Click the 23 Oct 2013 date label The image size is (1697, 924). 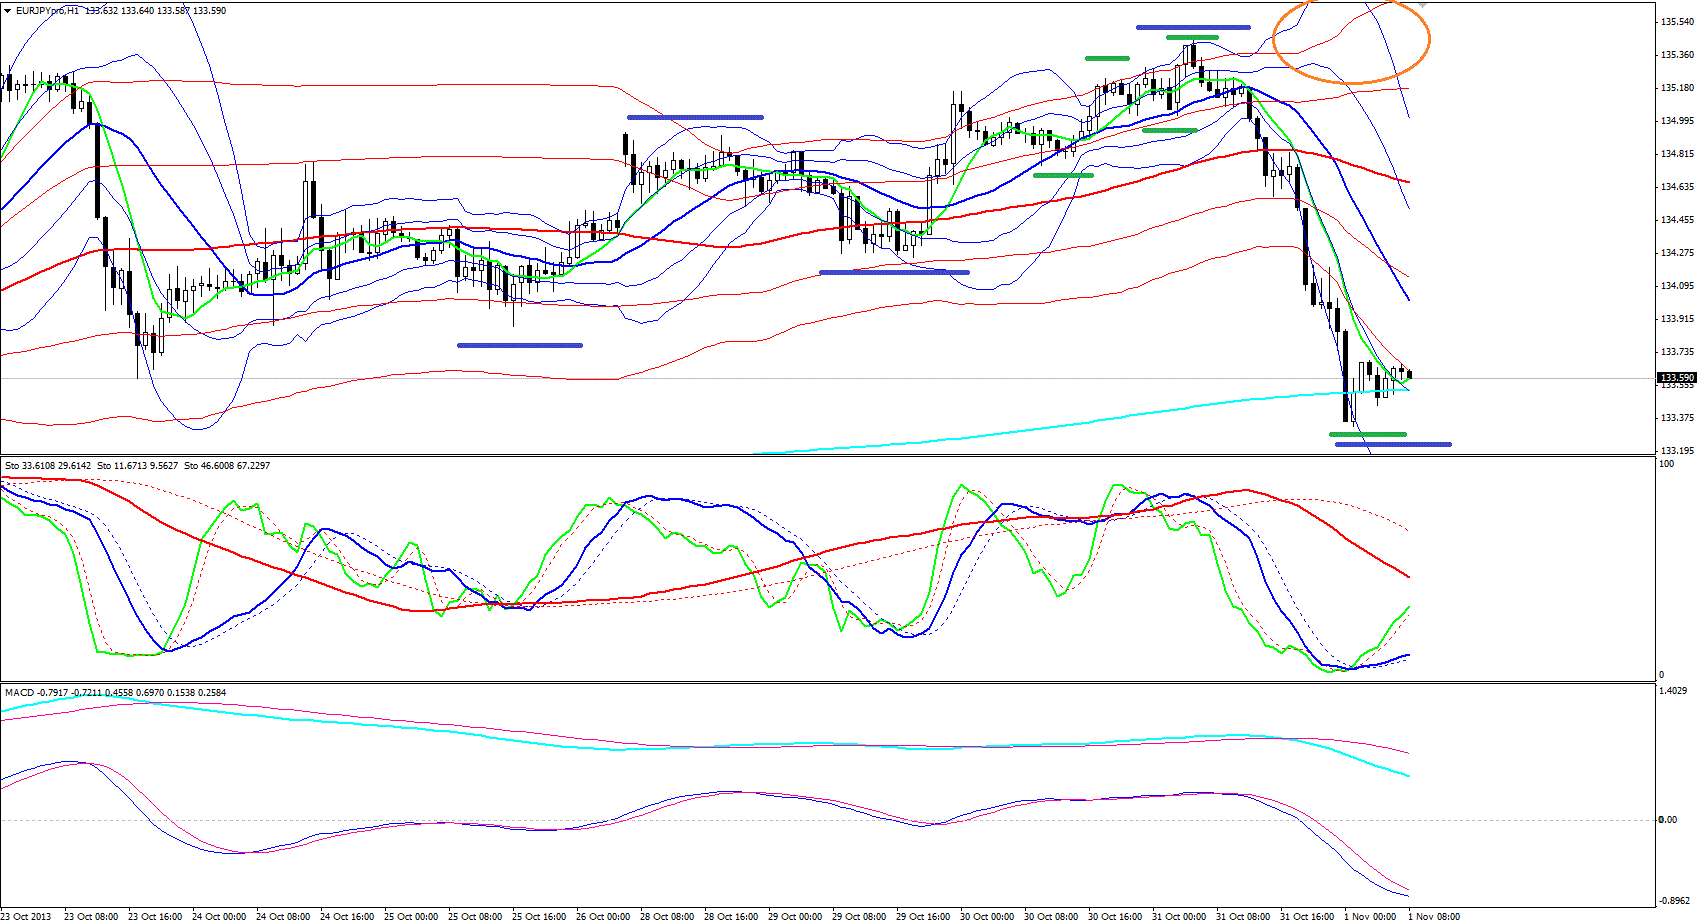tap(26, 916)
